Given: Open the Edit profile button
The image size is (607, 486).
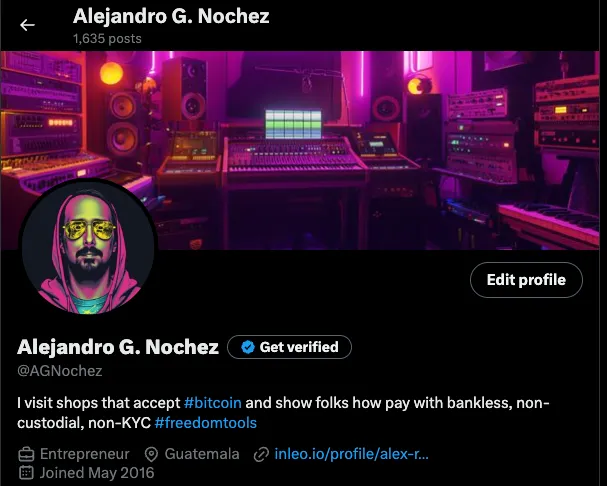Looking at the screenshot, I should (x=526, y=280).
